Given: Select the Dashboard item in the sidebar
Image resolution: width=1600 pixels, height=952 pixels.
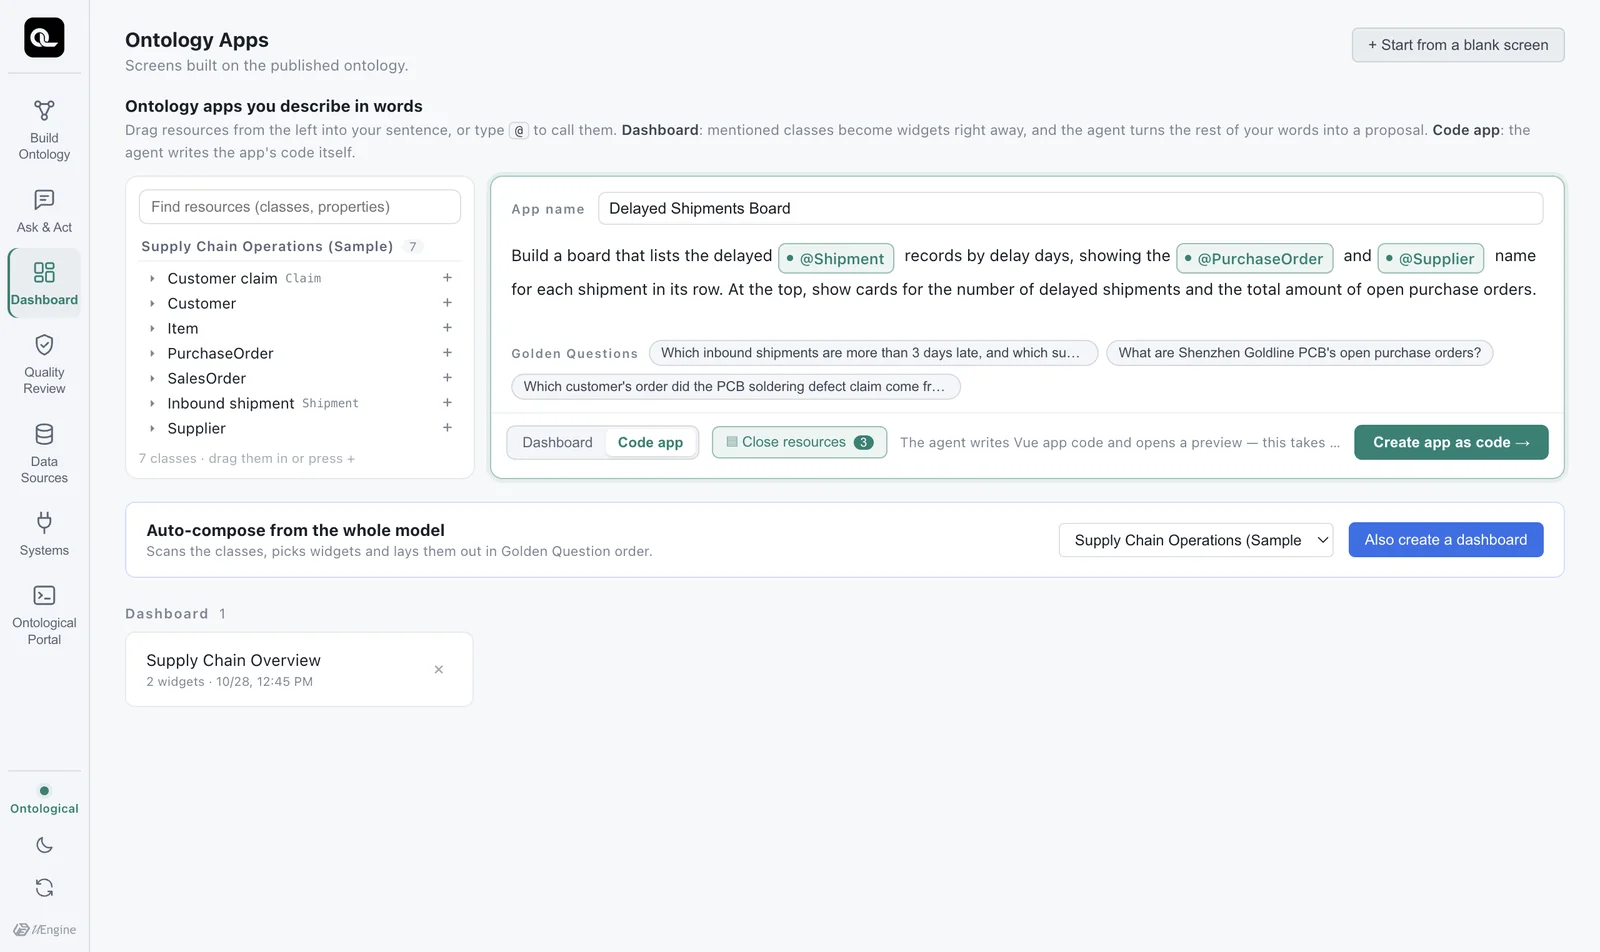Looking at the screenshot, I should pos(44,284).
